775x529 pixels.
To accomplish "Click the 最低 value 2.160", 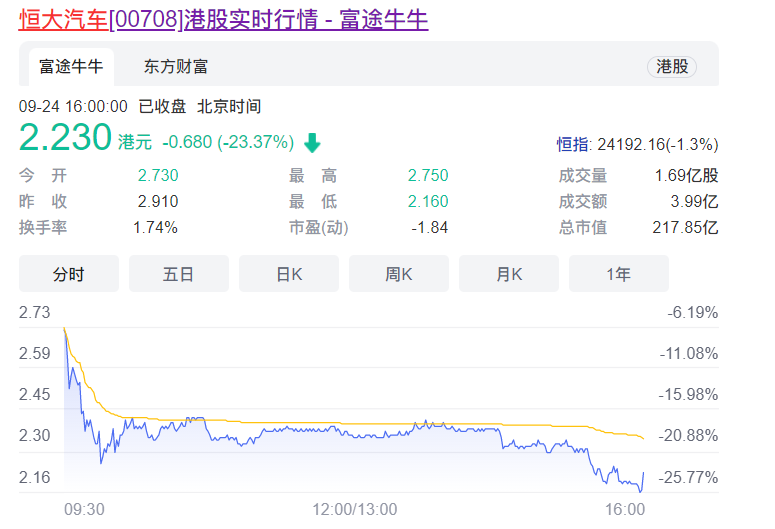I will click(428, 202).
